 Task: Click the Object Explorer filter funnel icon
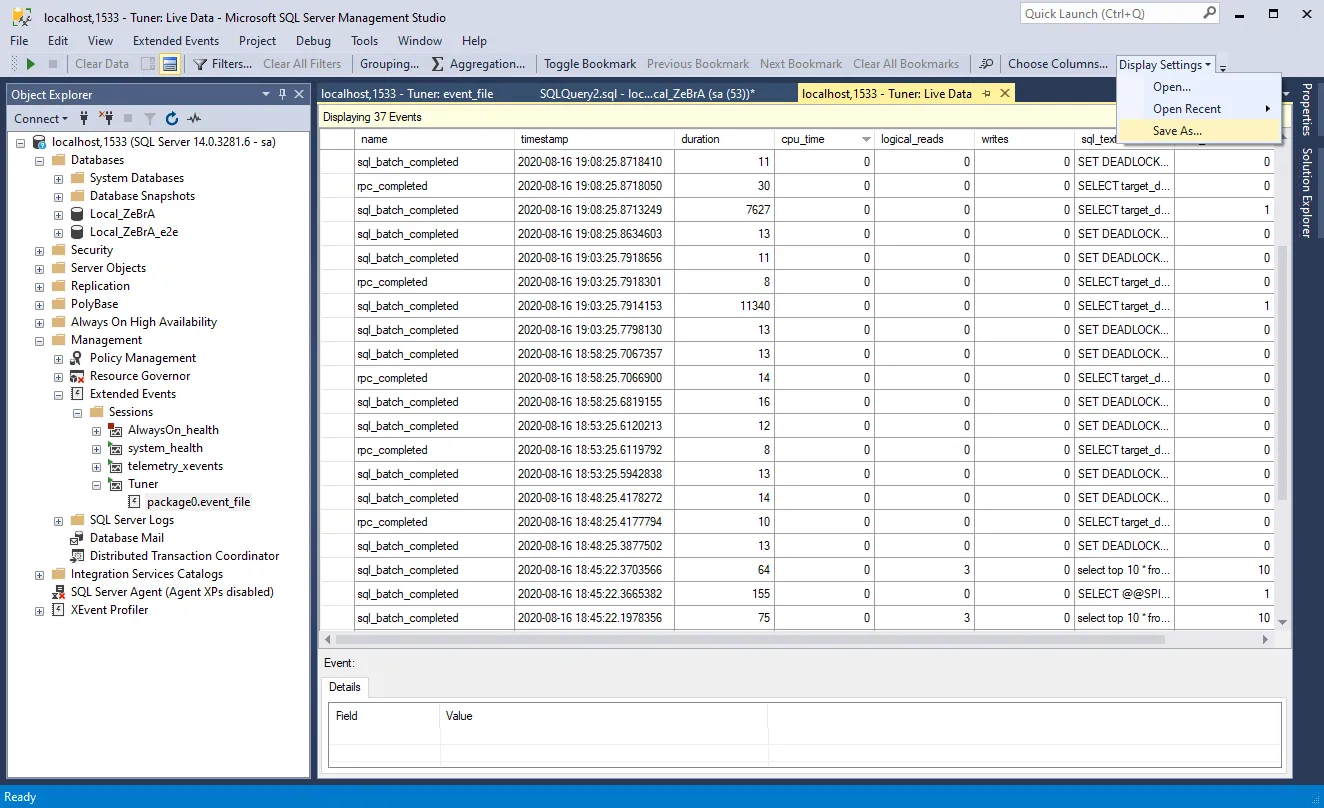(x=150, y=118)
